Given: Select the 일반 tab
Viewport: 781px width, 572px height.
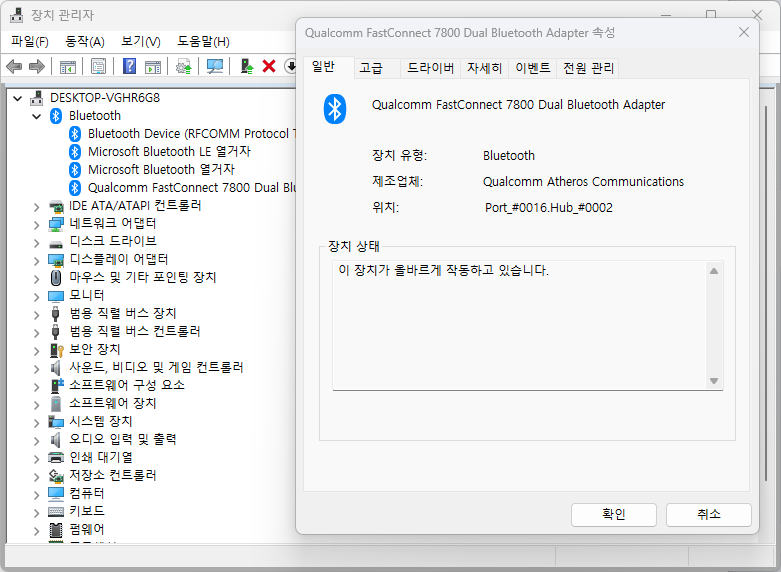Looking at the screenshot, I should tap(329, 67).
